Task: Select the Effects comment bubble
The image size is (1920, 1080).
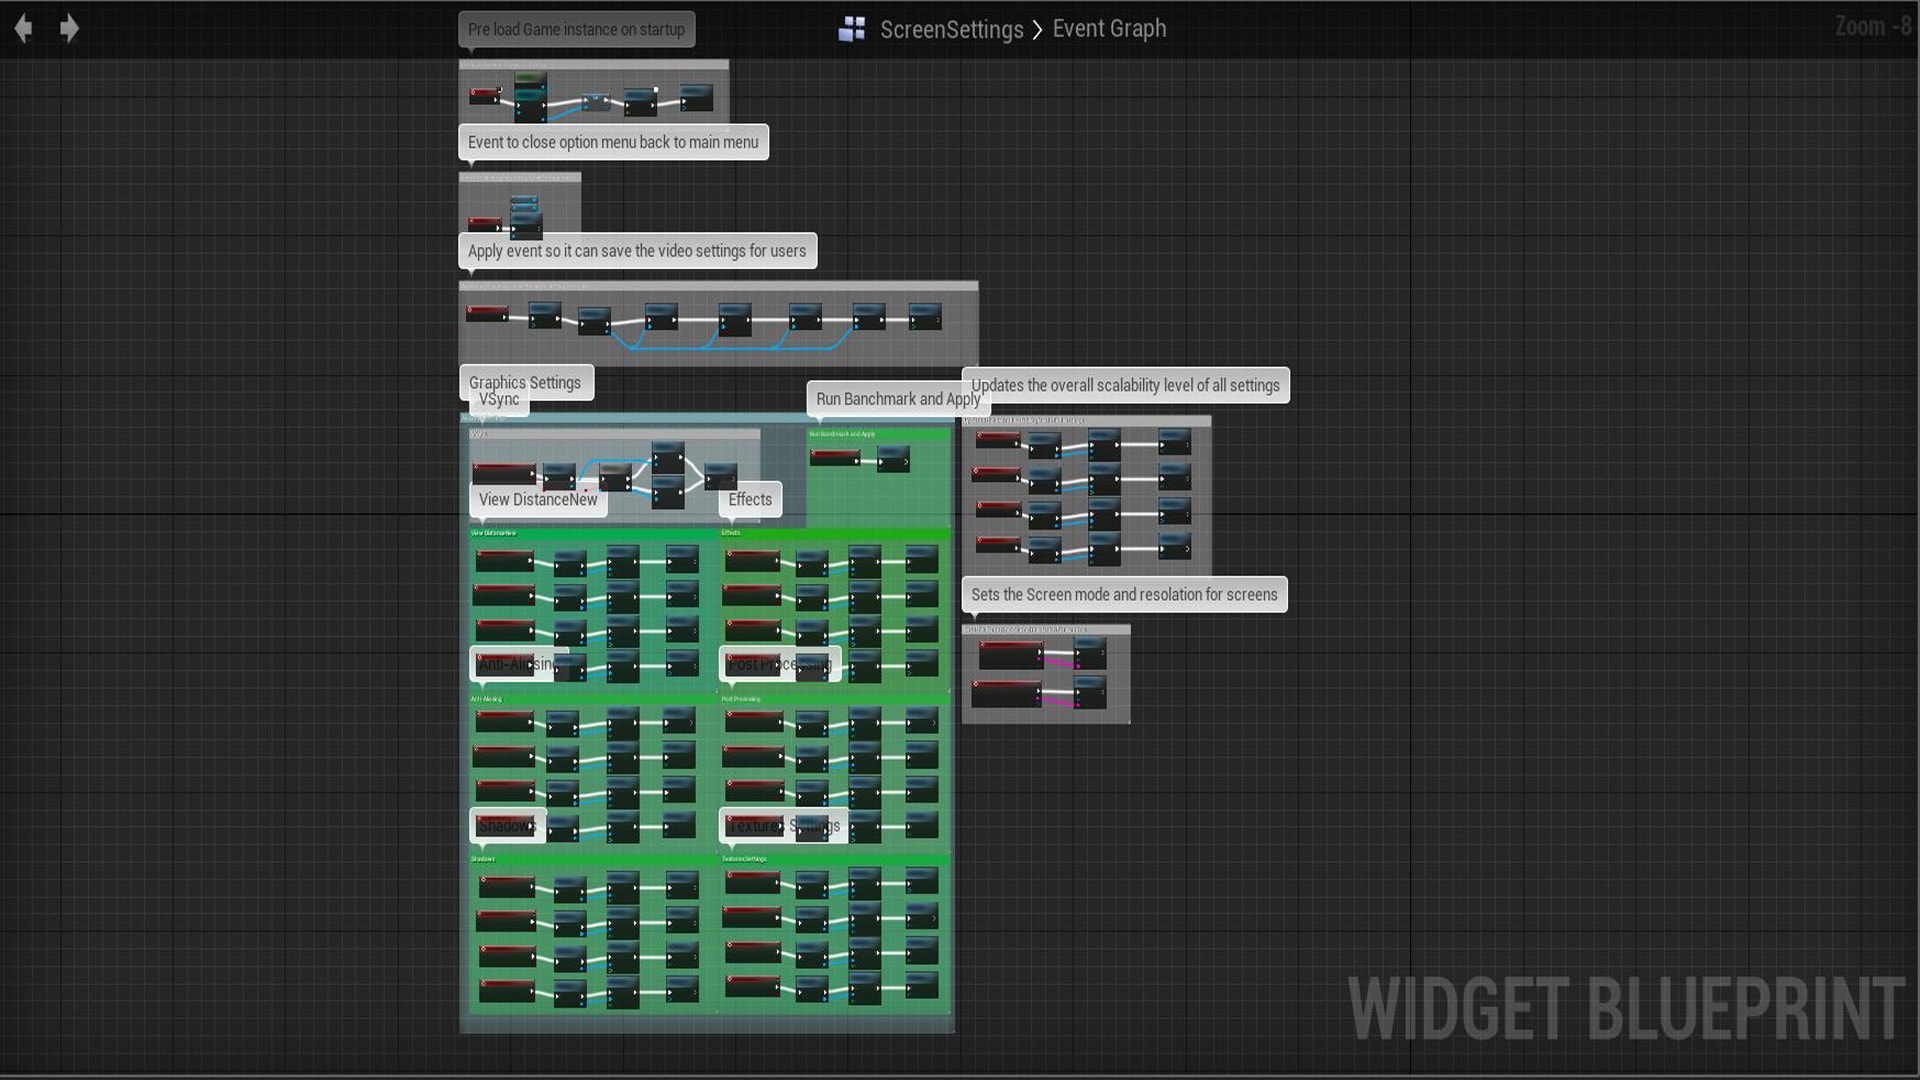Action: pos(750,500)
